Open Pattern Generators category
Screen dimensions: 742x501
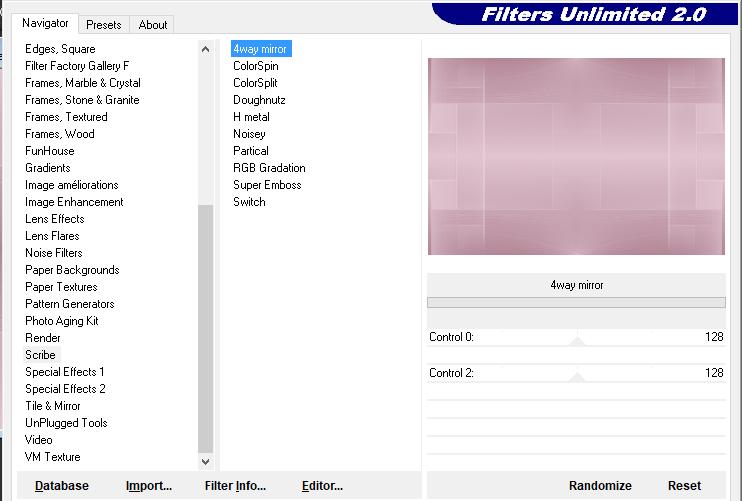coord(70,304)
